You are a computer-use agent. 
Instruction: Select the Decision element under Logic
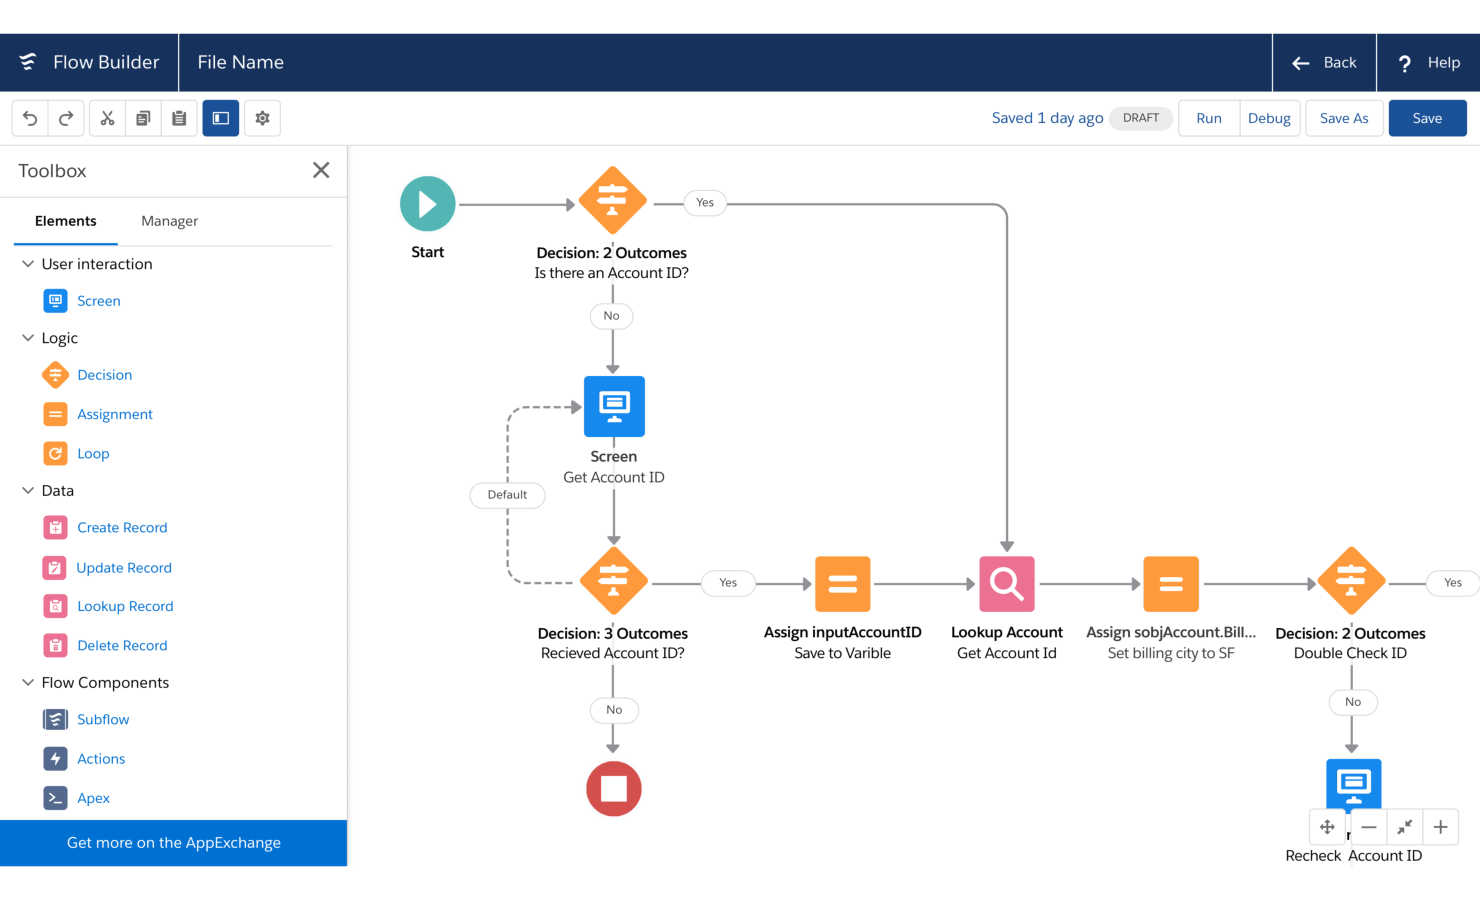pyautogui.click(x=104, y=374)
